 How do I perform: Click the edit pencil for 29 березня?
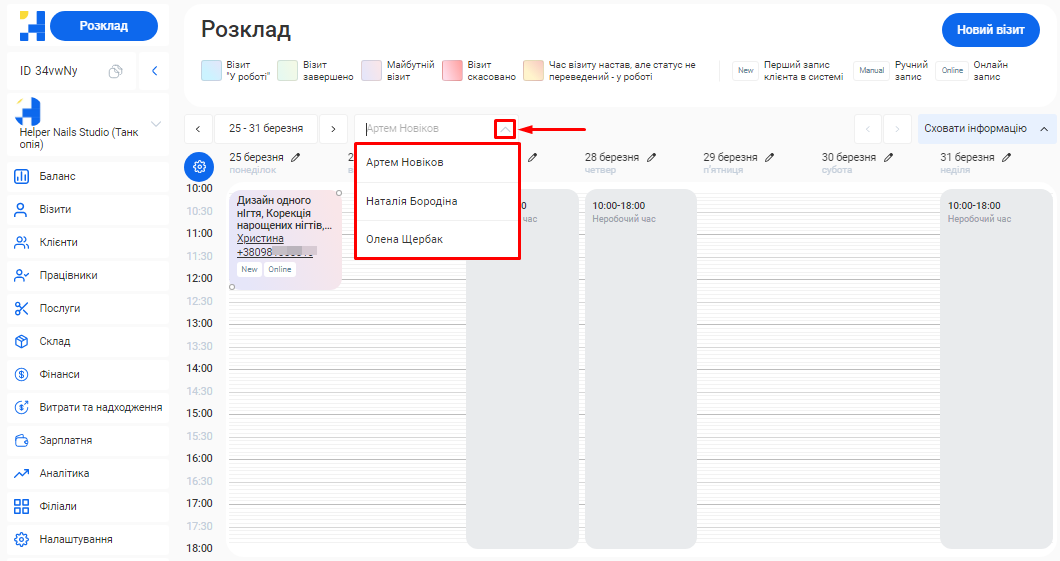point(769,157)
